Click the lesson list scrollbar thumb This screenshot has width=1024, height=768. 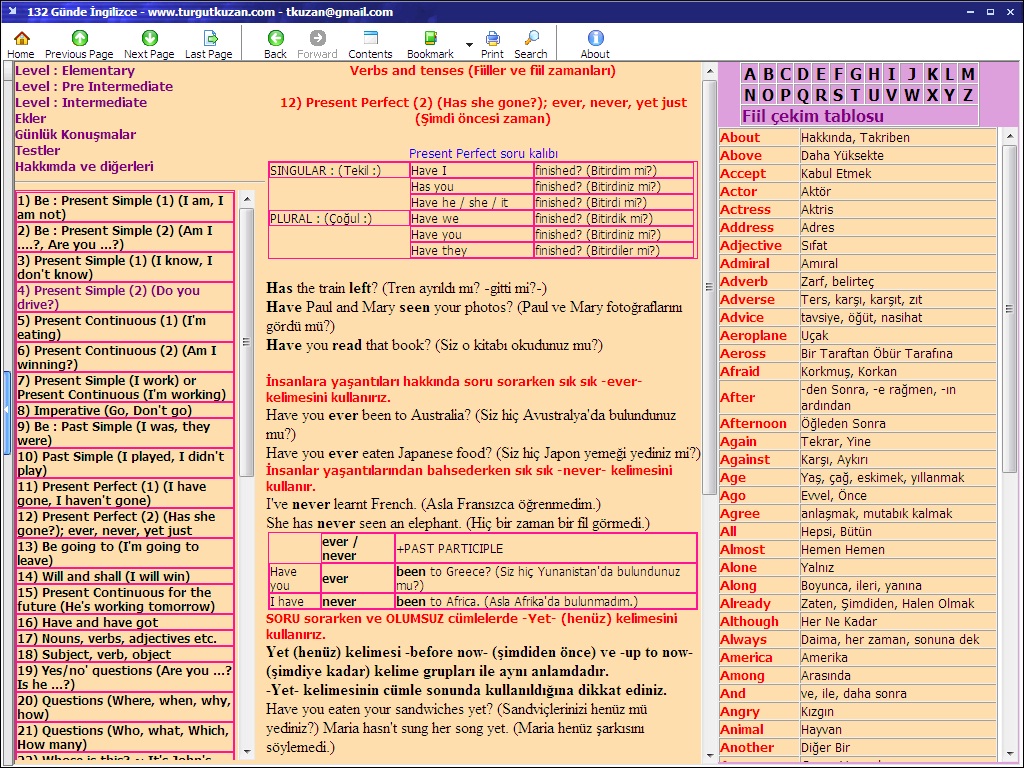point(247,342)
